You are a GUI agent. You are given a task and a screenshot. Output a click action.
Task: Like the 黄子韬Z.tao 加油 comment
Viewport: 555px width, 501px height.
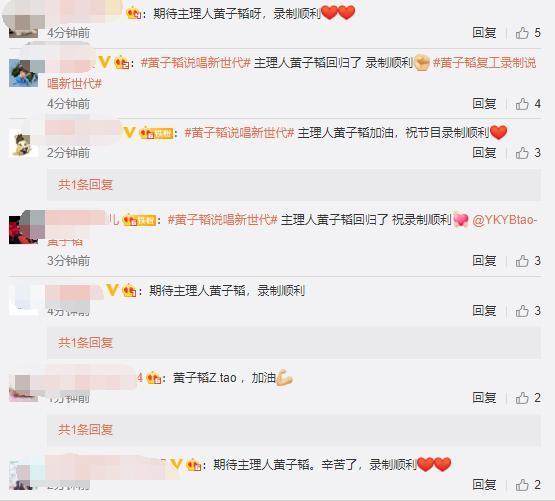528,398
